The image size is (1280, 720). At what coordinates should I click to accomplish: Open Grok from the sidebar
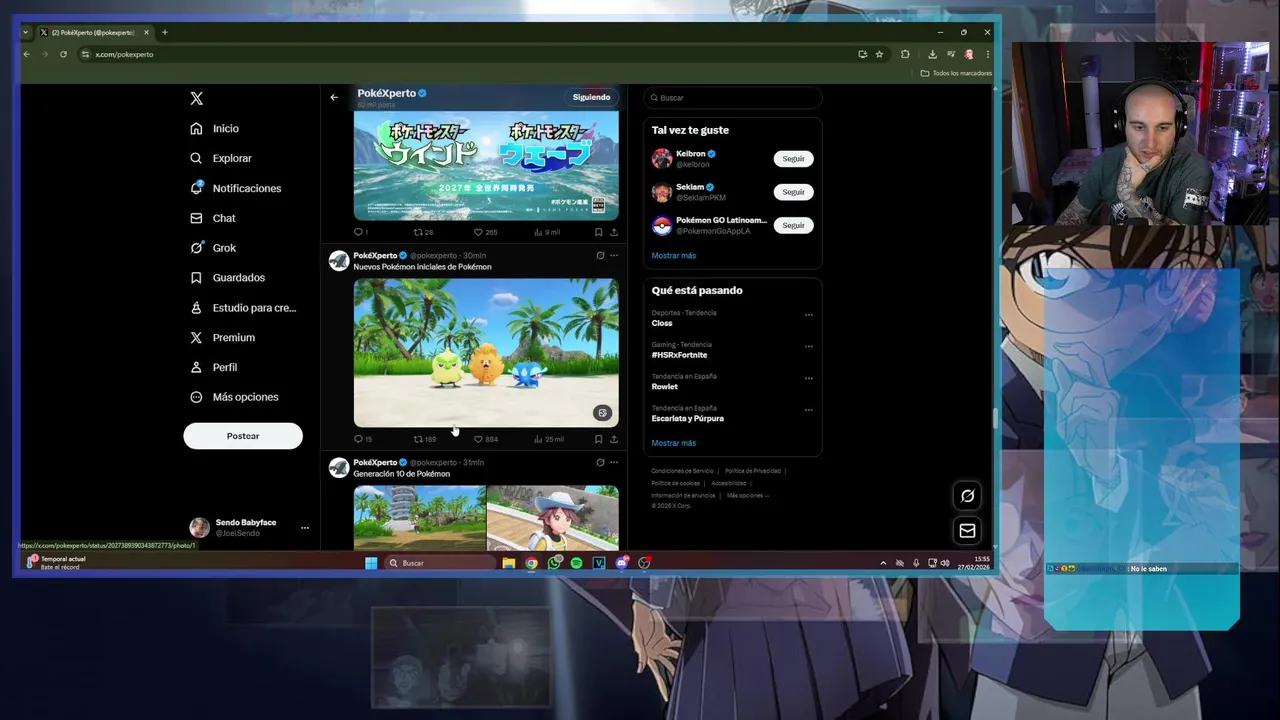pos(213,248)
